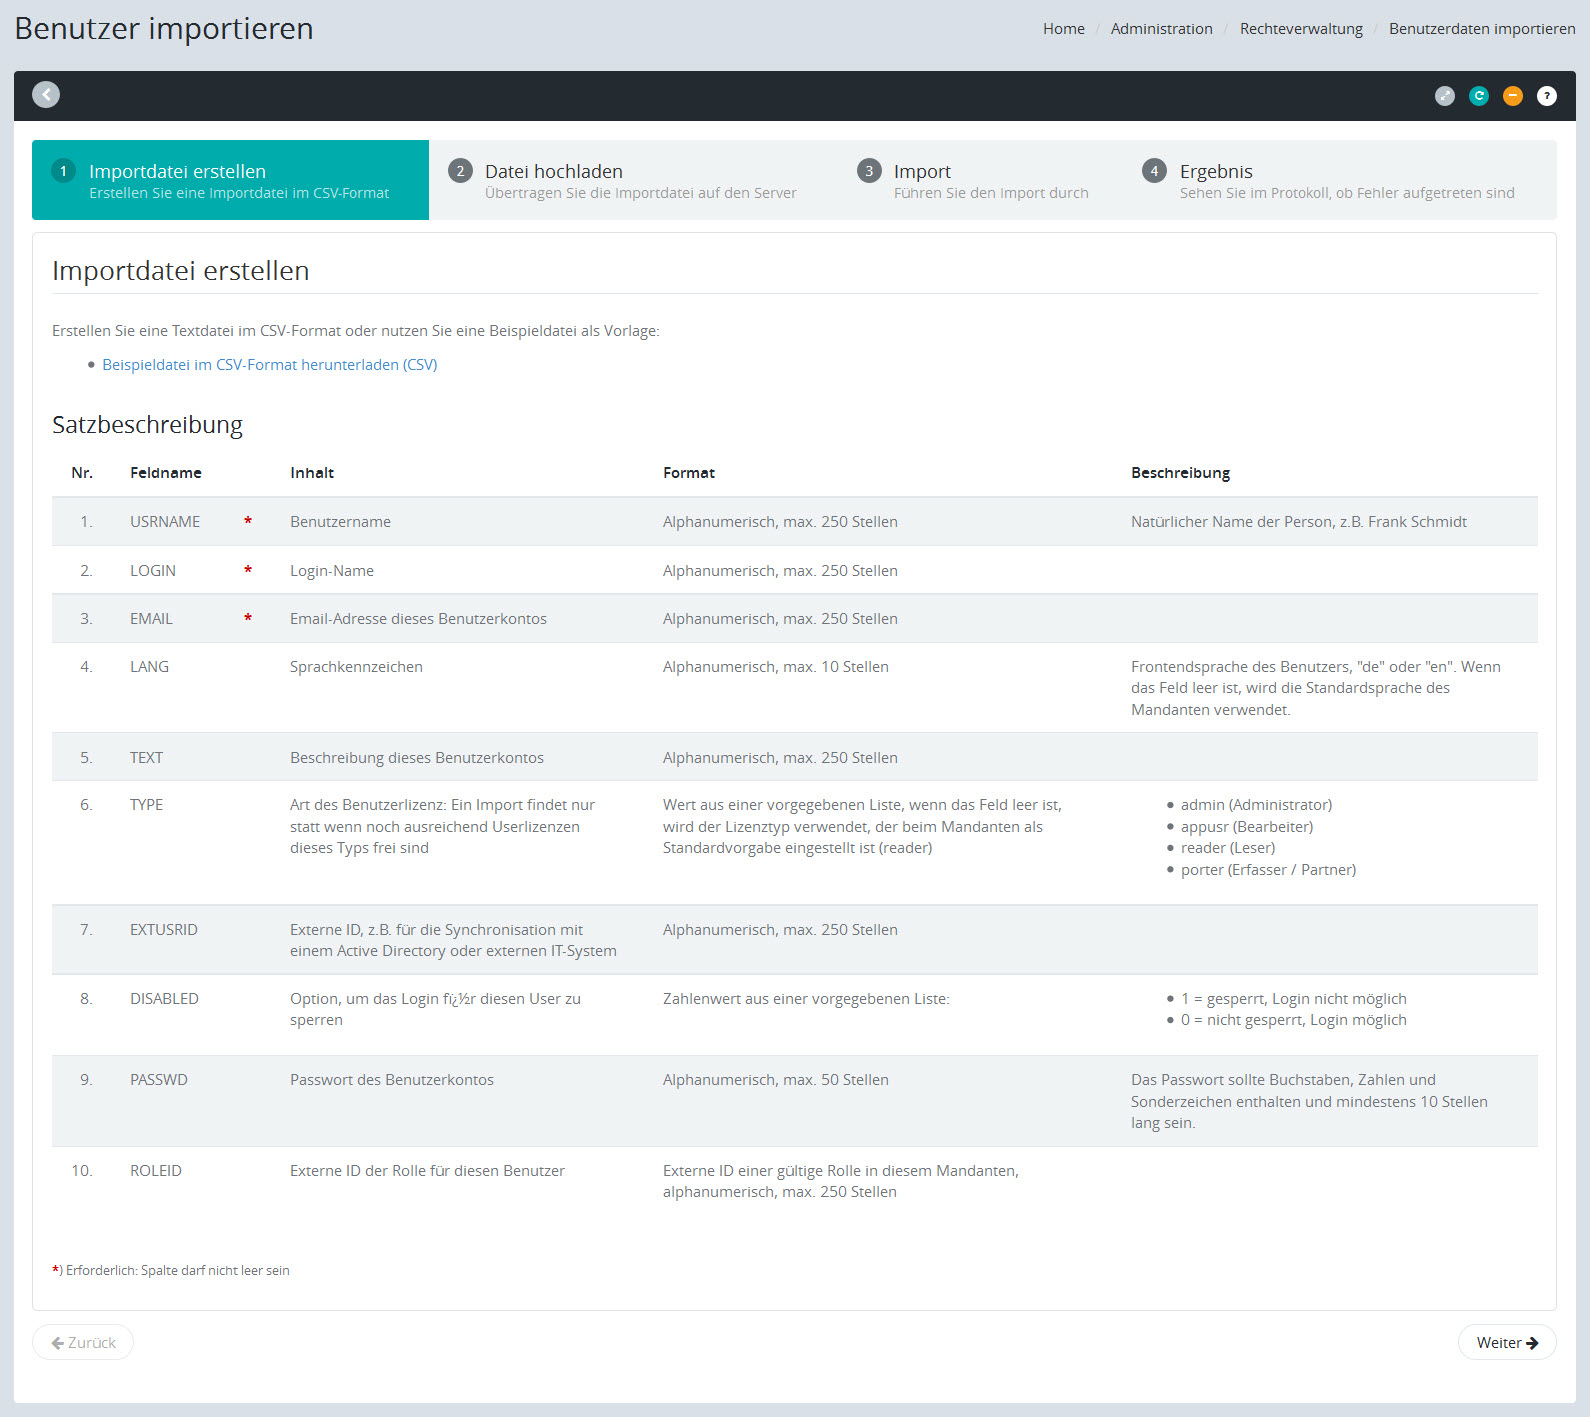Click step number 1 circle icon
The image size is (1590, 1417).
[x=64, y=171]
